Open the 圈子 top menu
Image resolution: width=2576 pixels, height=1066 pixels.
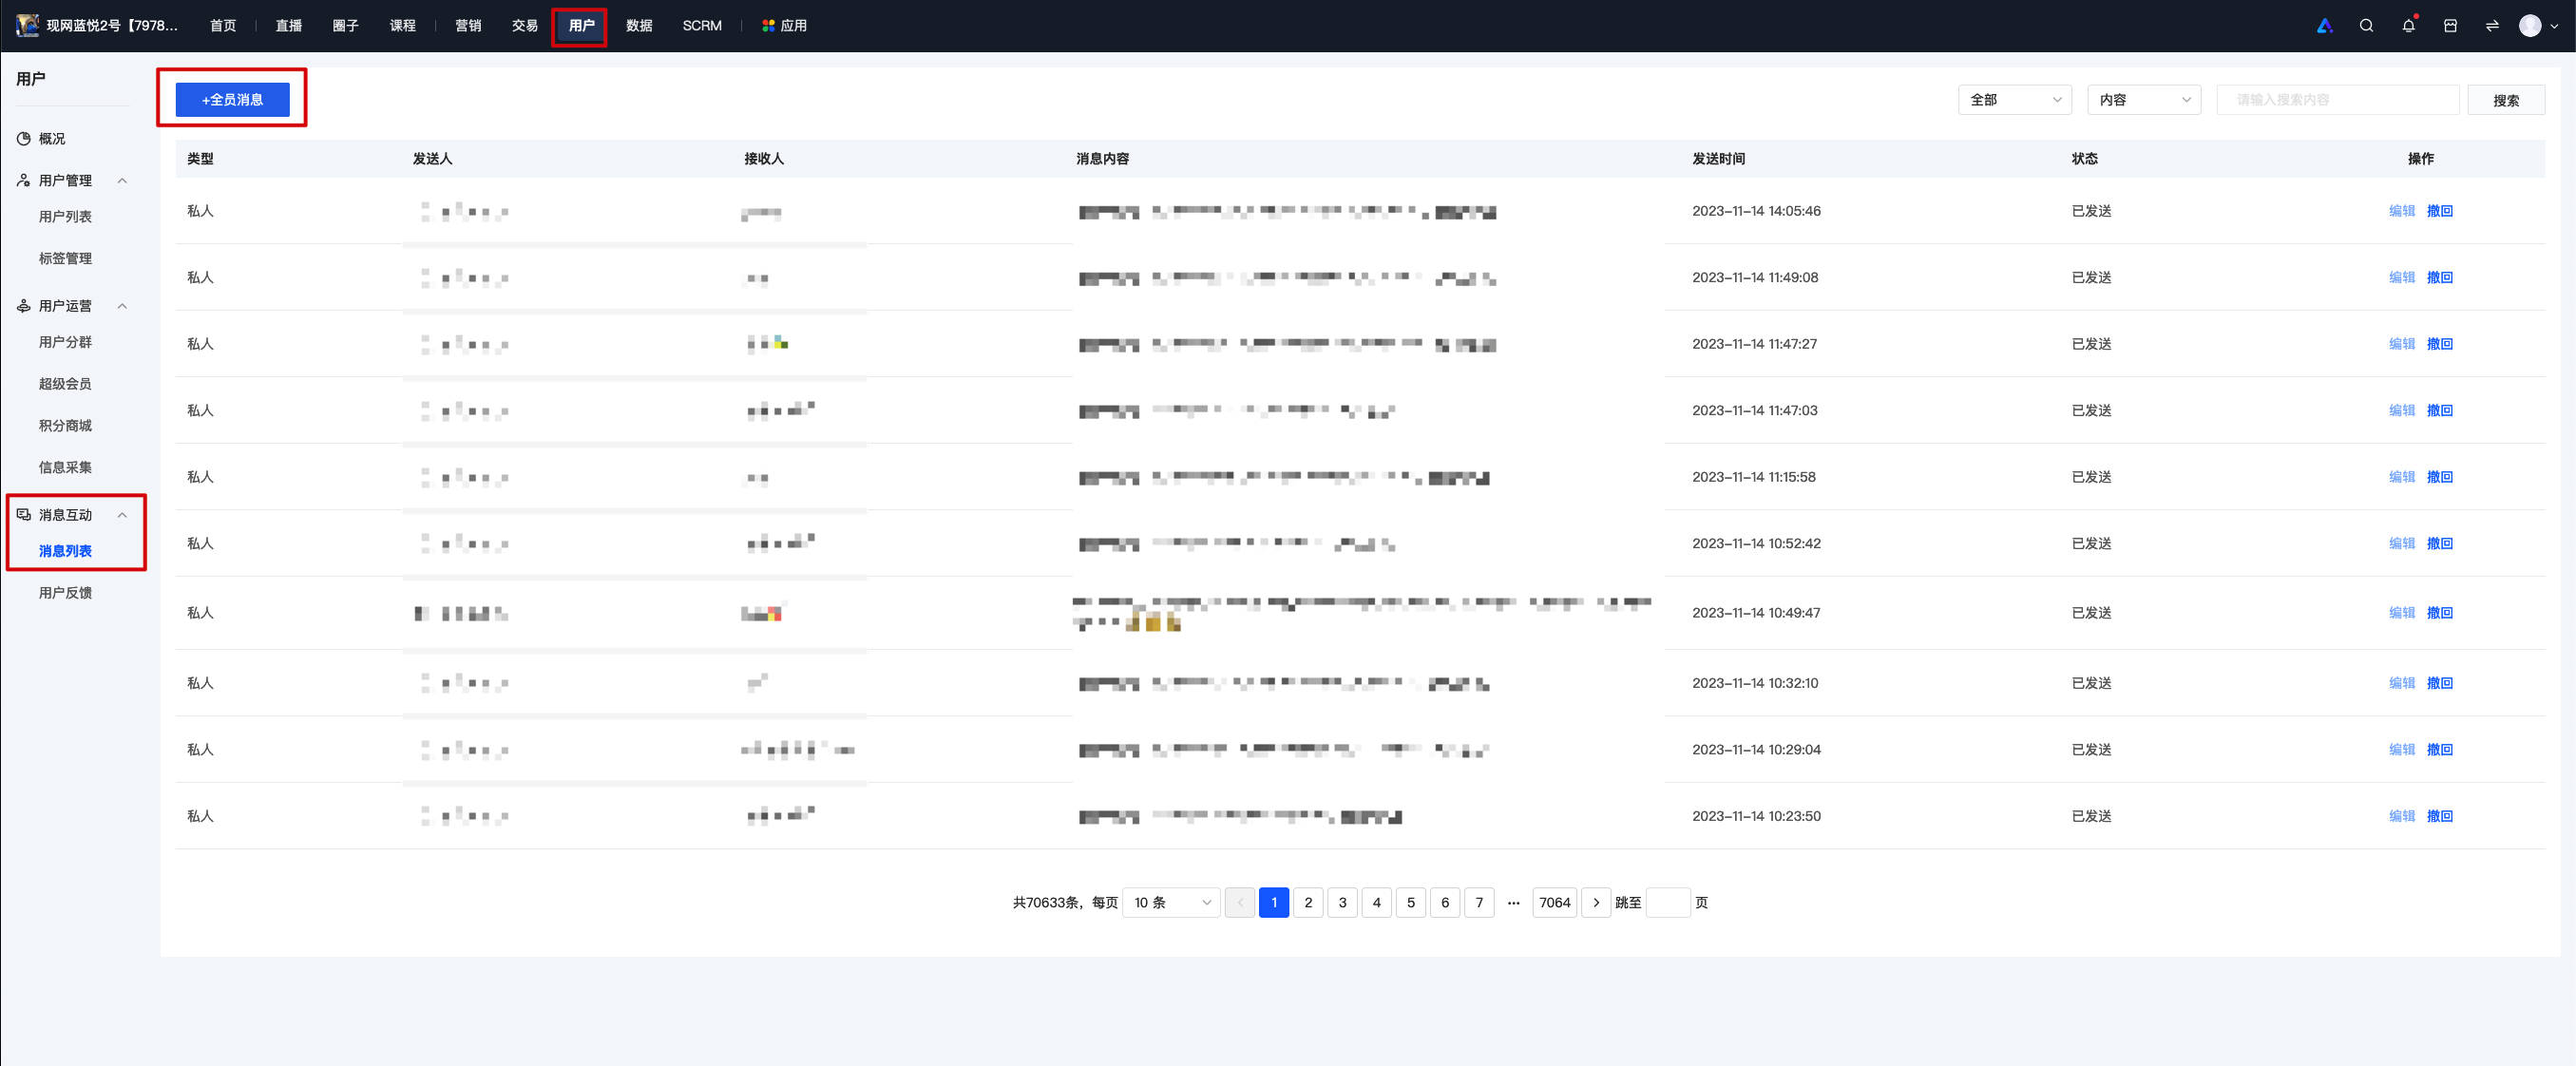point(346,26)
